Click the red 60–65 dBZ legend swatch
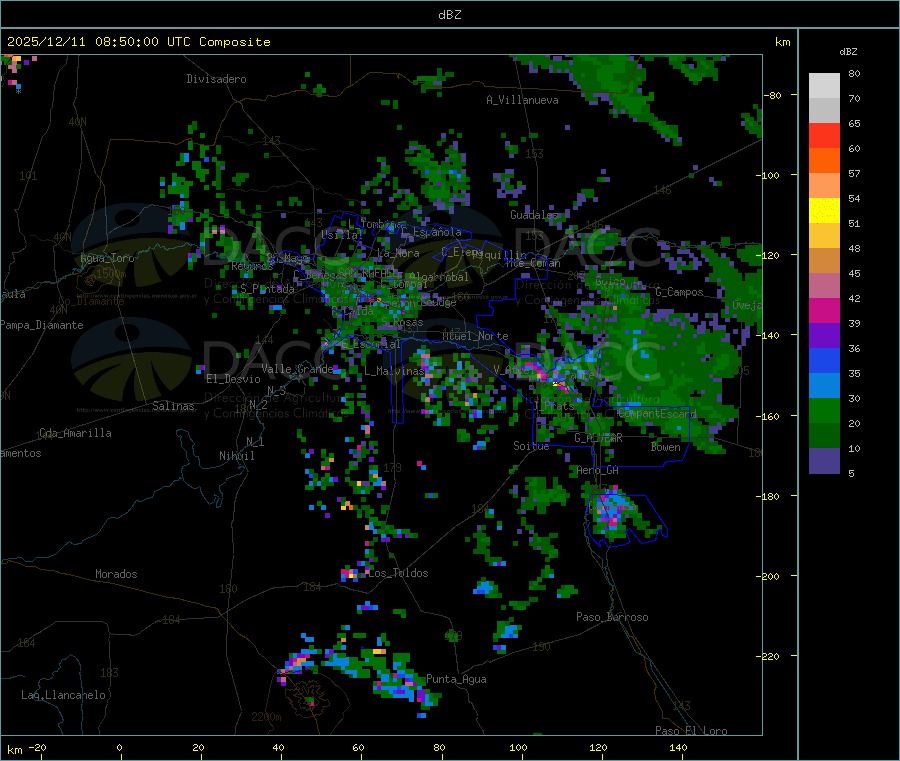 (824, 135)
